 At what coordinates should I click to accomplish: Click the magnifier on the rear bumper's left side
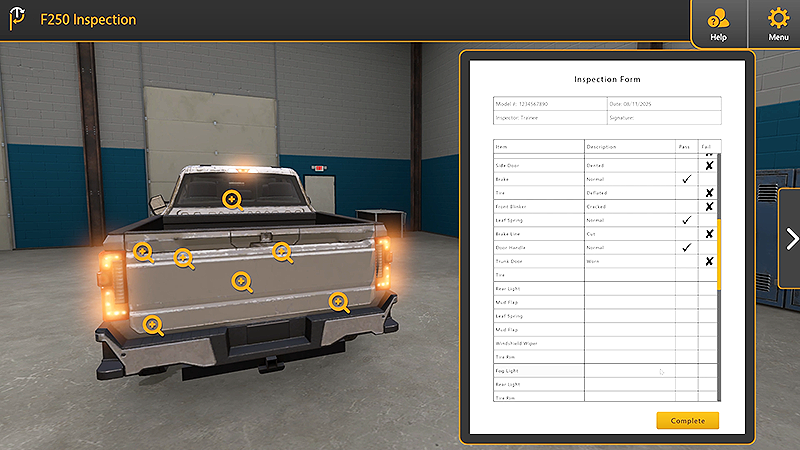tap(153, 325)
